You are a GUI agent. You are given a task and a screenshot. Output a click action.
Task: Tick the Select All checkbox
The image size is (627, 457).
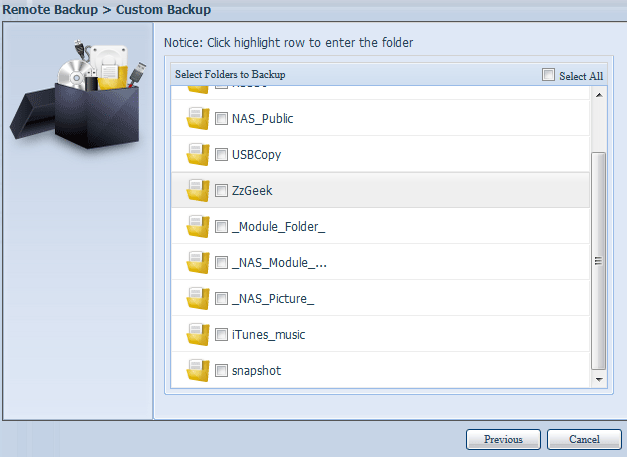548,75
